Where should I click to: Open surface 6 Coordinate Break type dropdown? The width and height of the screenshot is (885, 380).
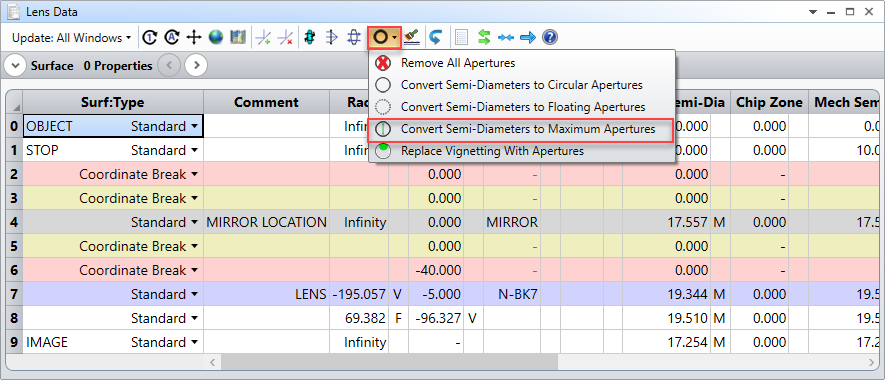(195, 270)
